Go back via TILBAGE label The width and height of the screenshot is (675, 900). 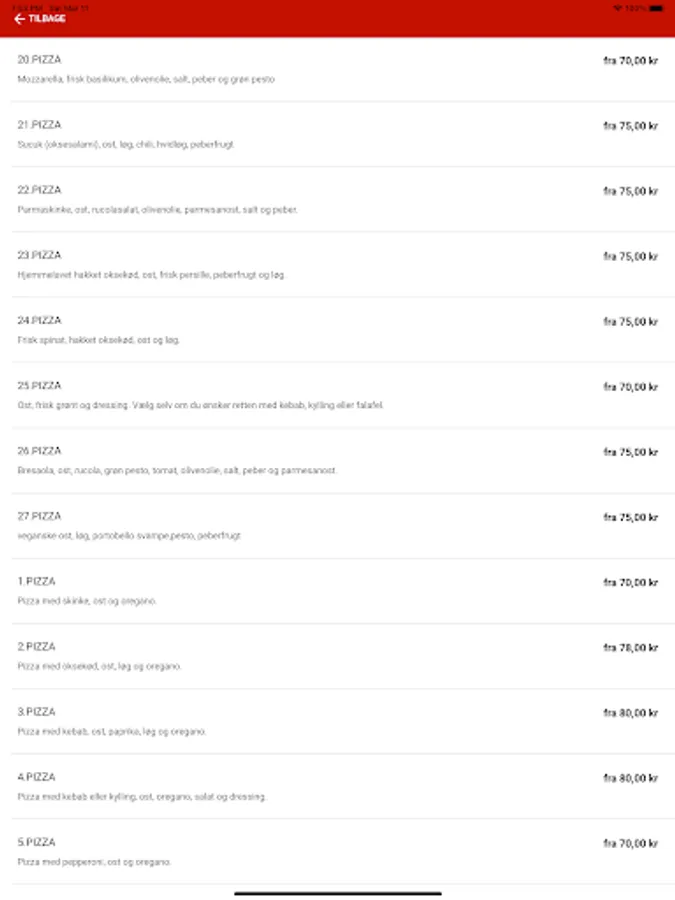pyautogui.click(x=47, y=19)
